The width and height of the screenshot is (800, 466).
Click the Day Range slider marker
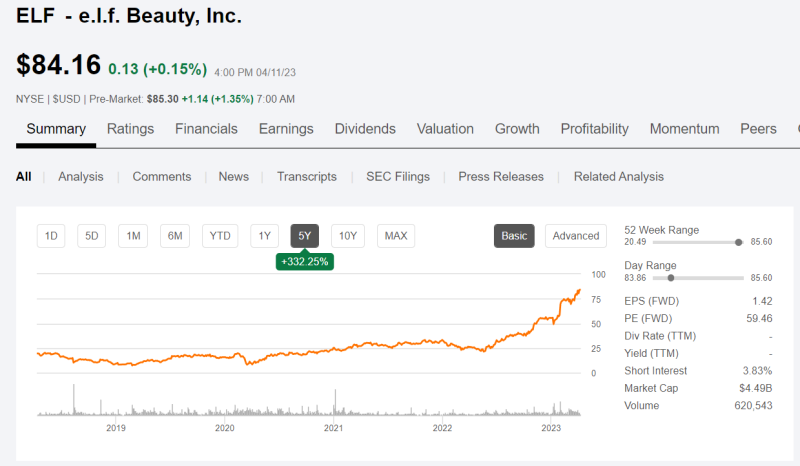point(671,278)
